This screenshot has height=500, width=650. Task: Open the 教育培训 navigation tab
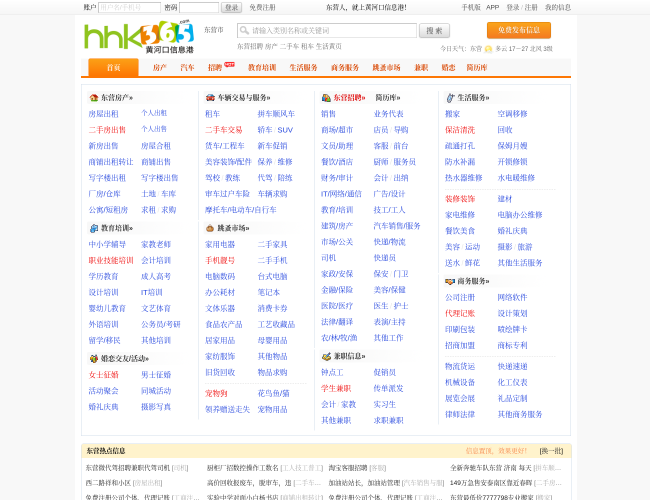262,68
